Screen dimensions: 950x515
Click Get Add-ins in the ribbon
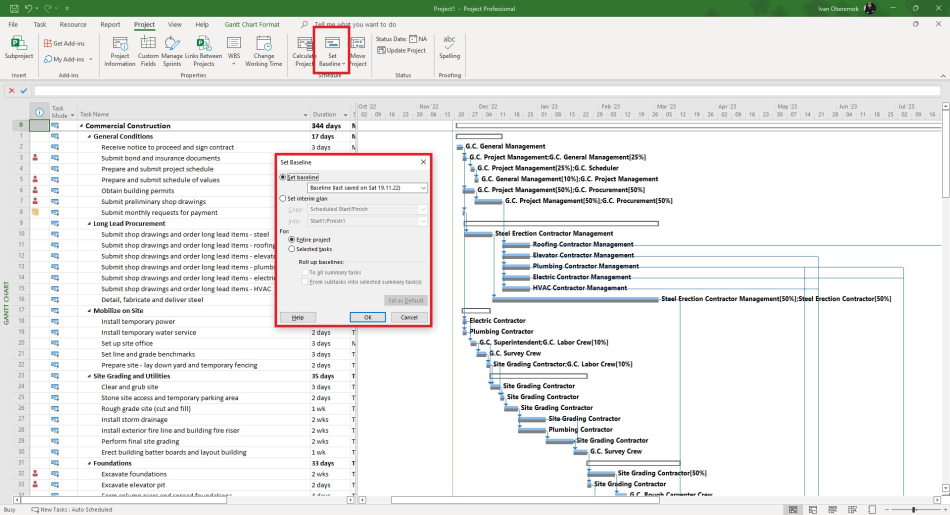point(64,43)
